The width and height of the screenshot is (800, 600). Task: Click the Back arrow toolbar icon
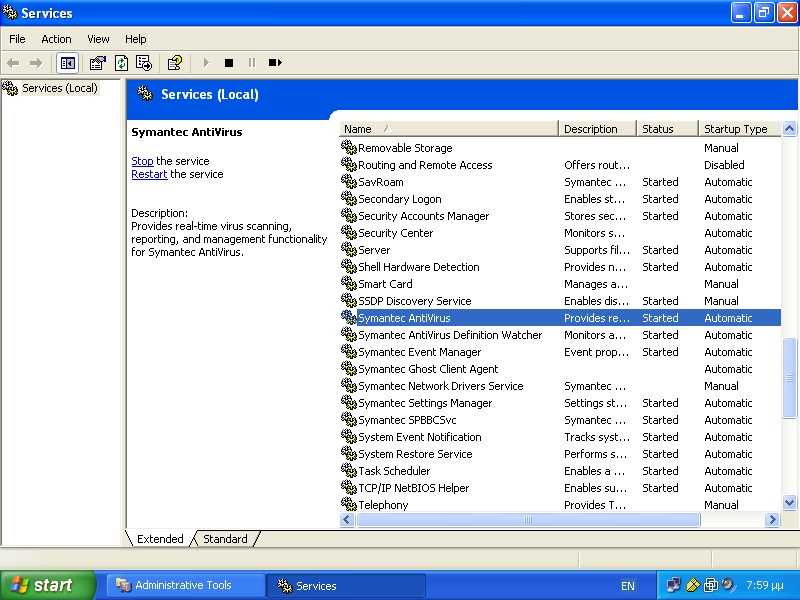[13, 63]
